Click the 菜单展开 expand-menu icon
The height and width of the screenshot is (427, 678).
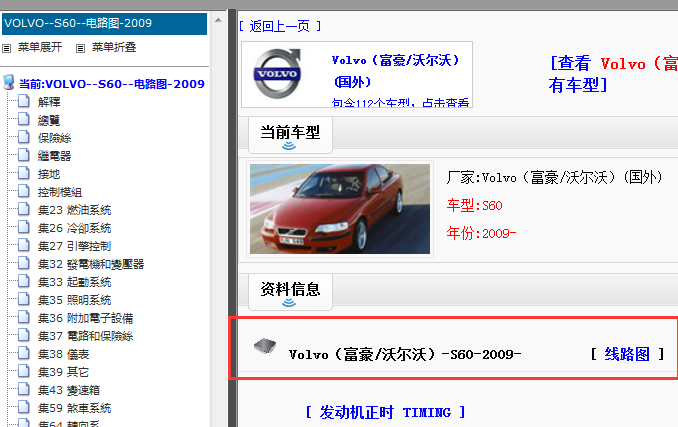click(6, 48)
